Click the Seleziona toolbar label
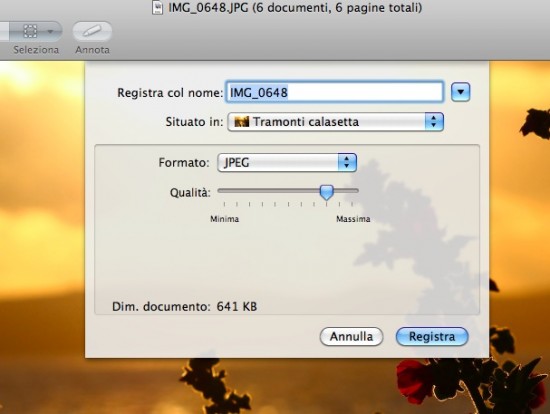550x414 pixels. tap(36, 50)
